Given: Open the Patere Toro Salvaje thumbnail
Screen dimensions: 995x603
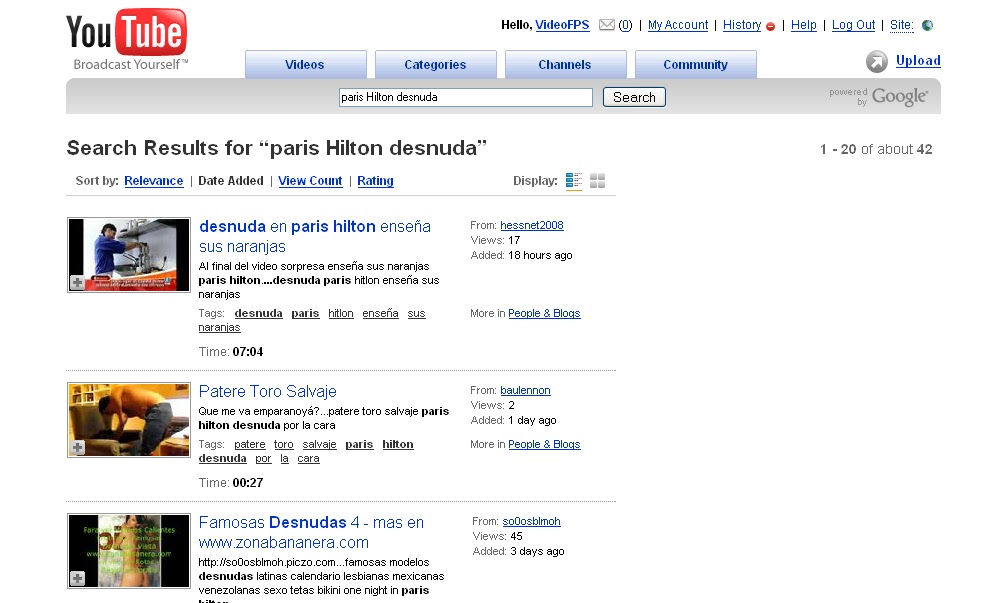Looking at the screenshot, I should coord(129,420).
